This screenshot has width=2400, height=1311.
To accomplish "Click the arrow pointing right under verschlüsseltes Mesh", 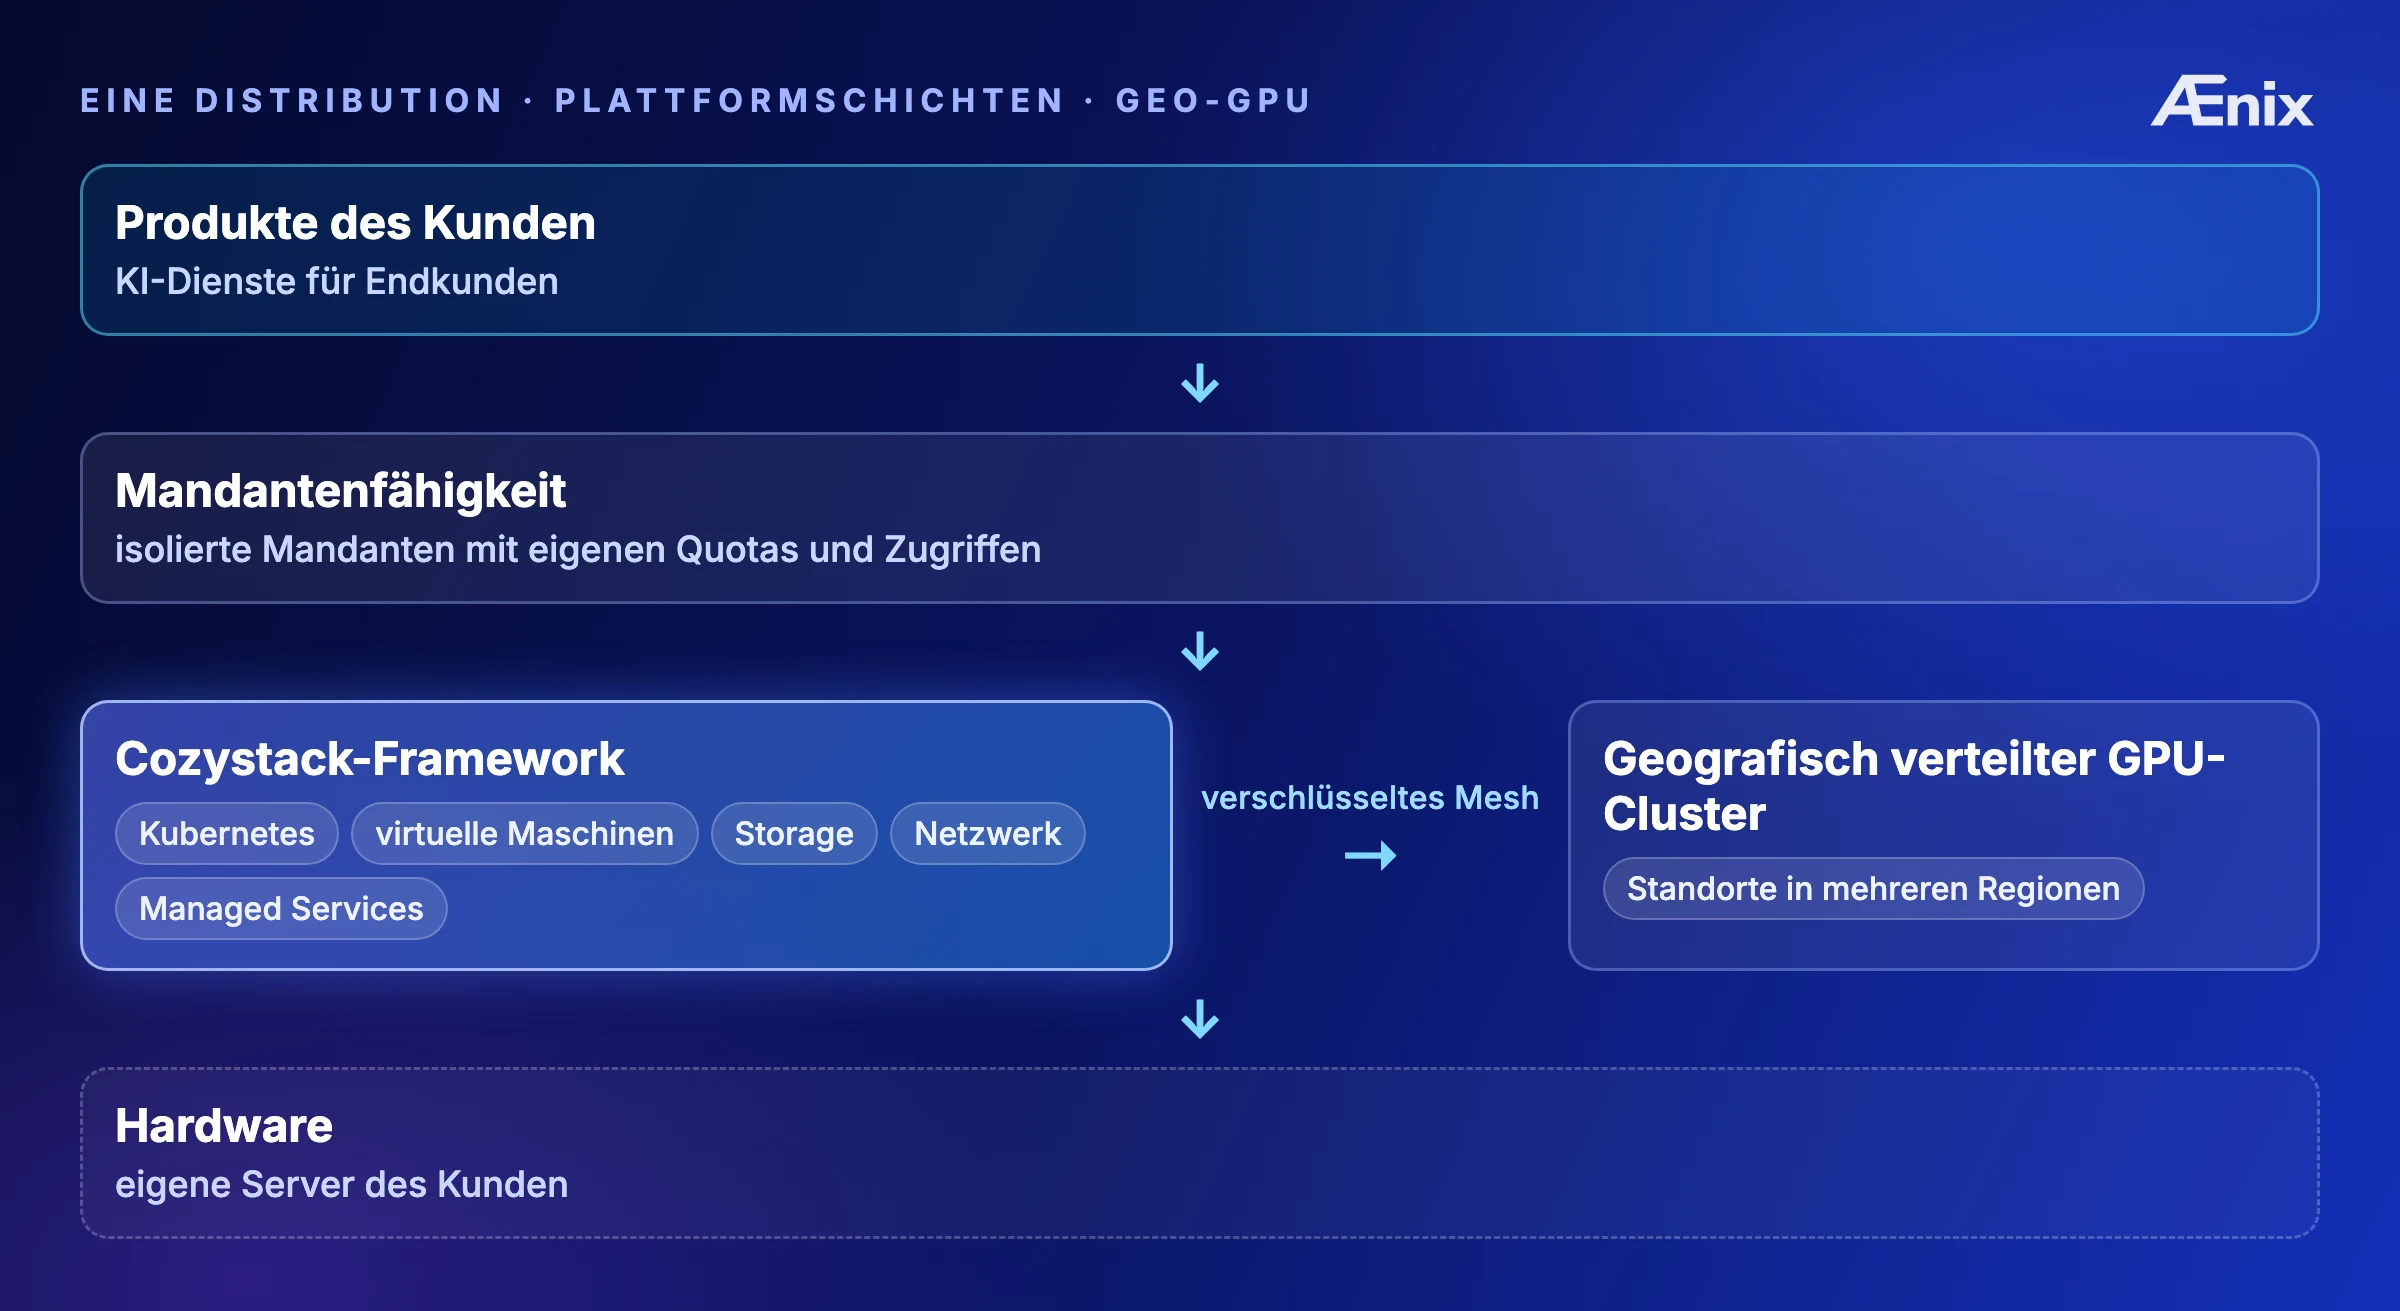I will coord(1370,855).
